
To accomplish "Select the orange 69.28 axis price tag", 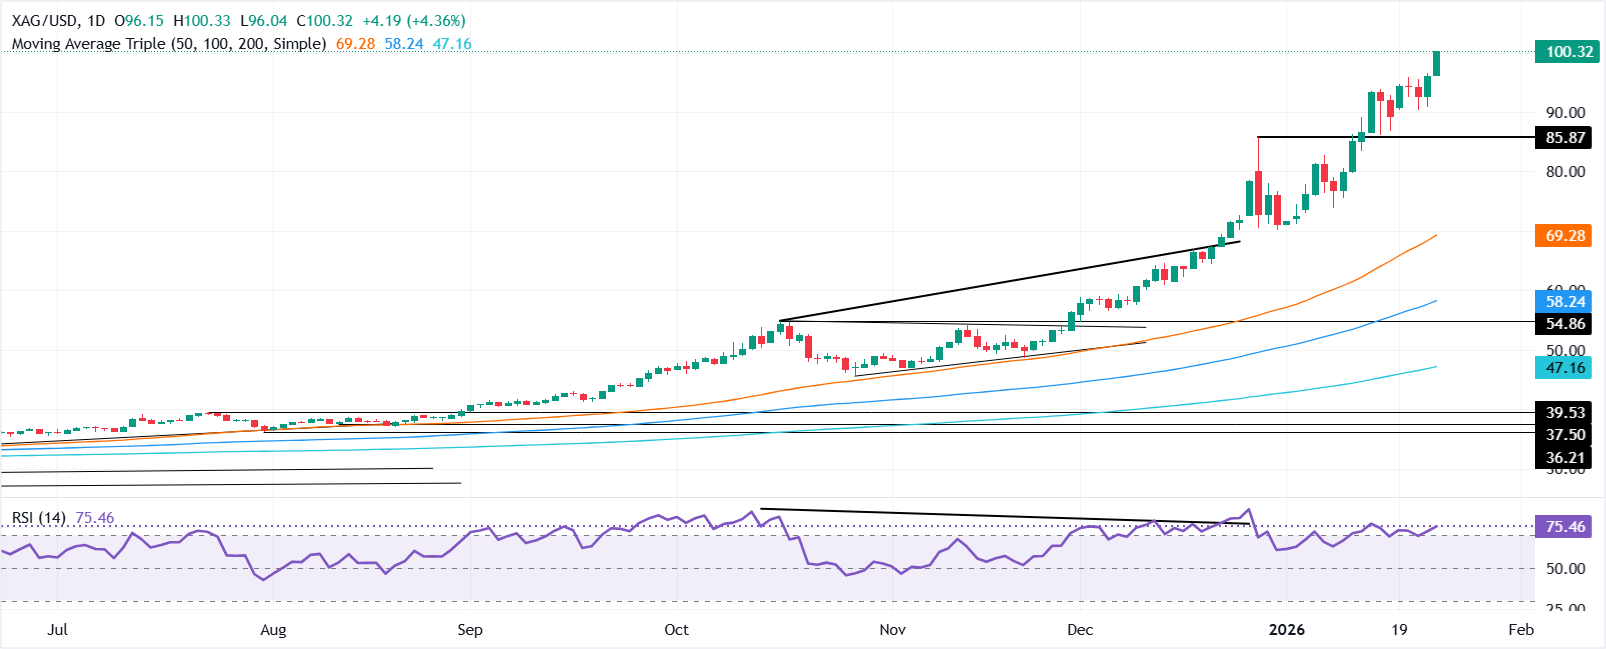I will (x=1565, y=236).
